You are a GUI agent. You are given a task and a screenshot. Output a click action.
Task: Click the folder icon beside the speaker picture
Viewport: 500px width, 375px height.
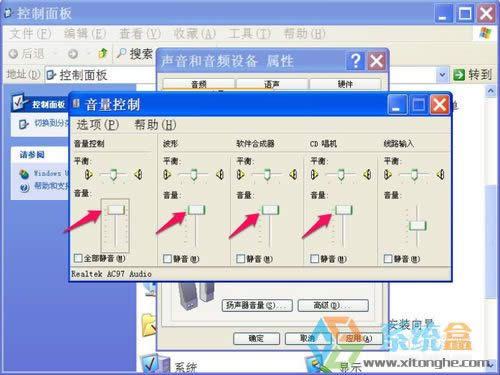pos(149,325)
